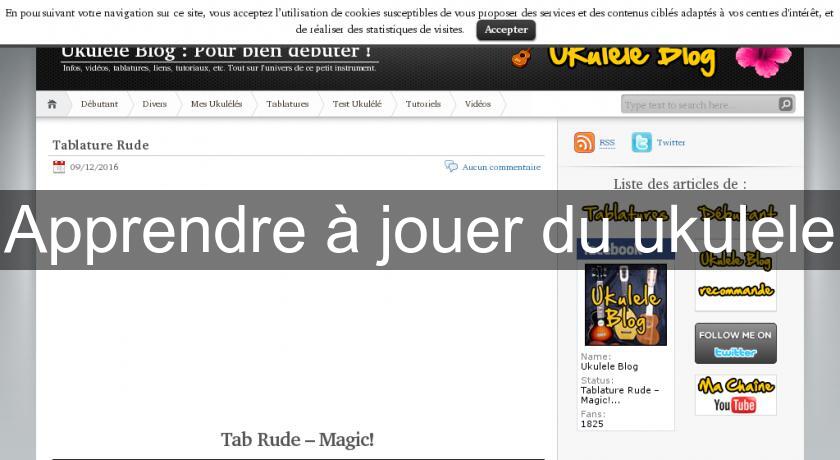840x460 pixels.
Task: Open the Mes Ukulélés menu item
Action: tap(216, 104)
